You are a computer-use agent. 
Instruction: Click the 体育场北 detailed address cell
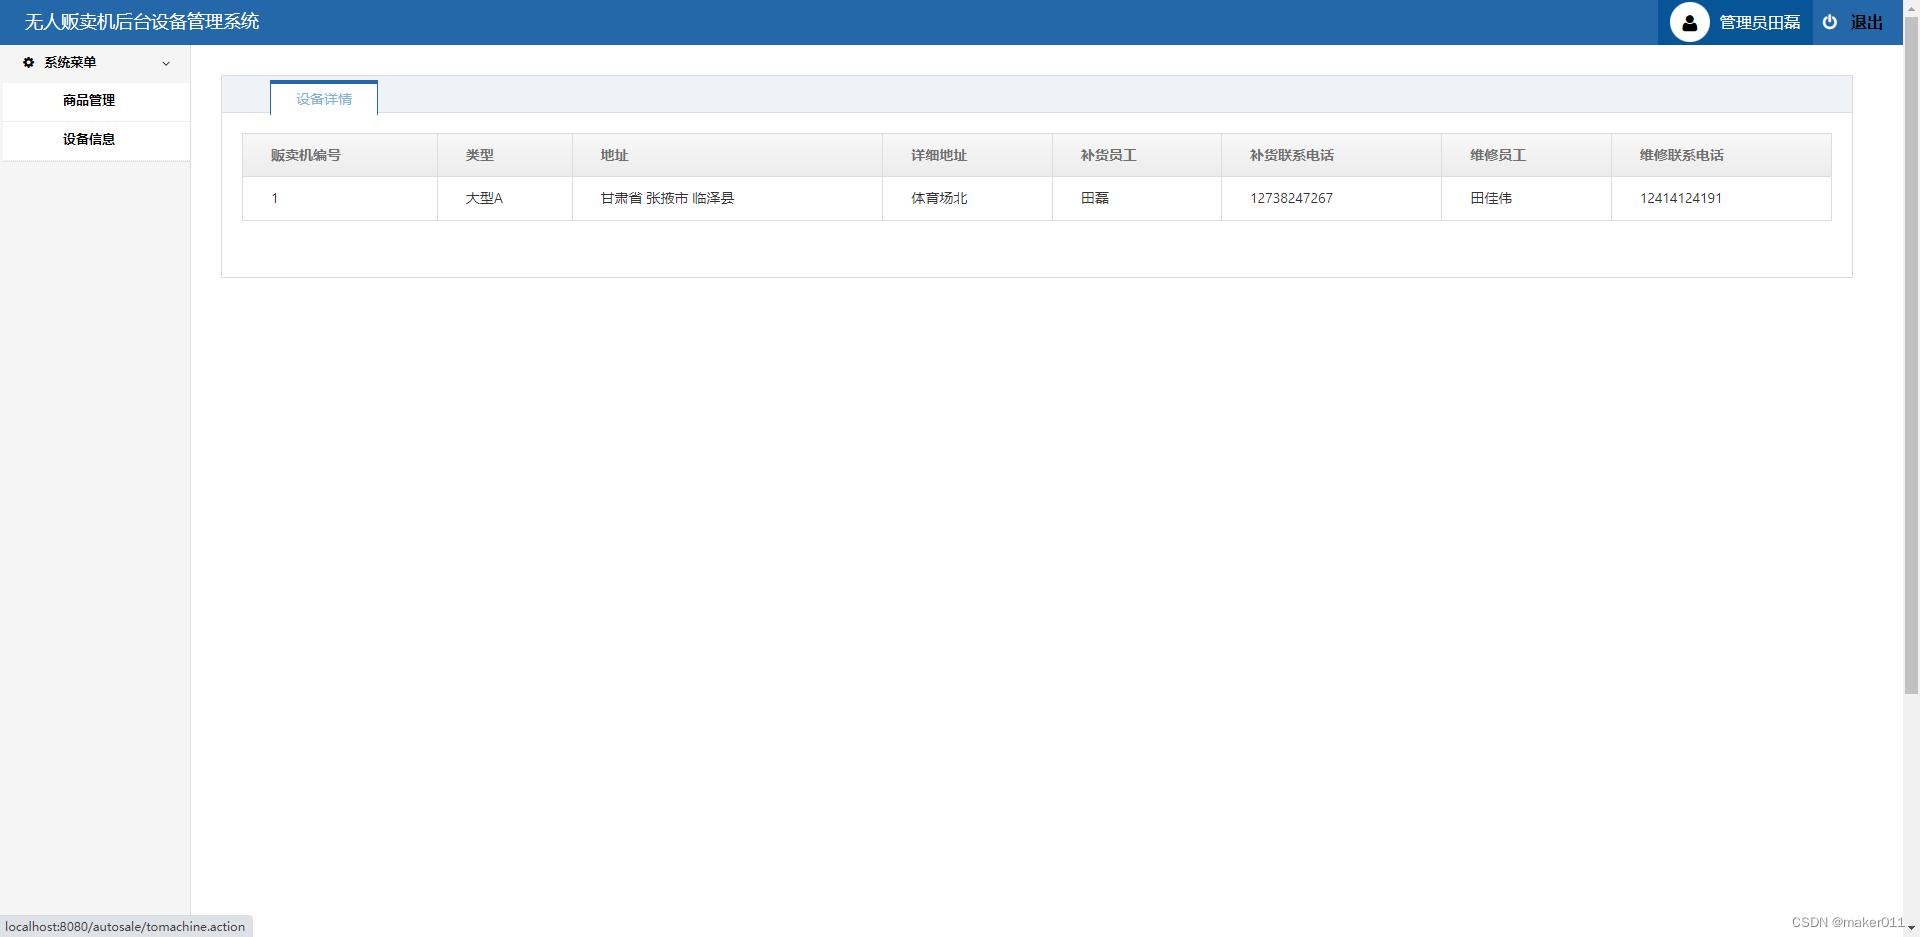(x=967, y=198)
